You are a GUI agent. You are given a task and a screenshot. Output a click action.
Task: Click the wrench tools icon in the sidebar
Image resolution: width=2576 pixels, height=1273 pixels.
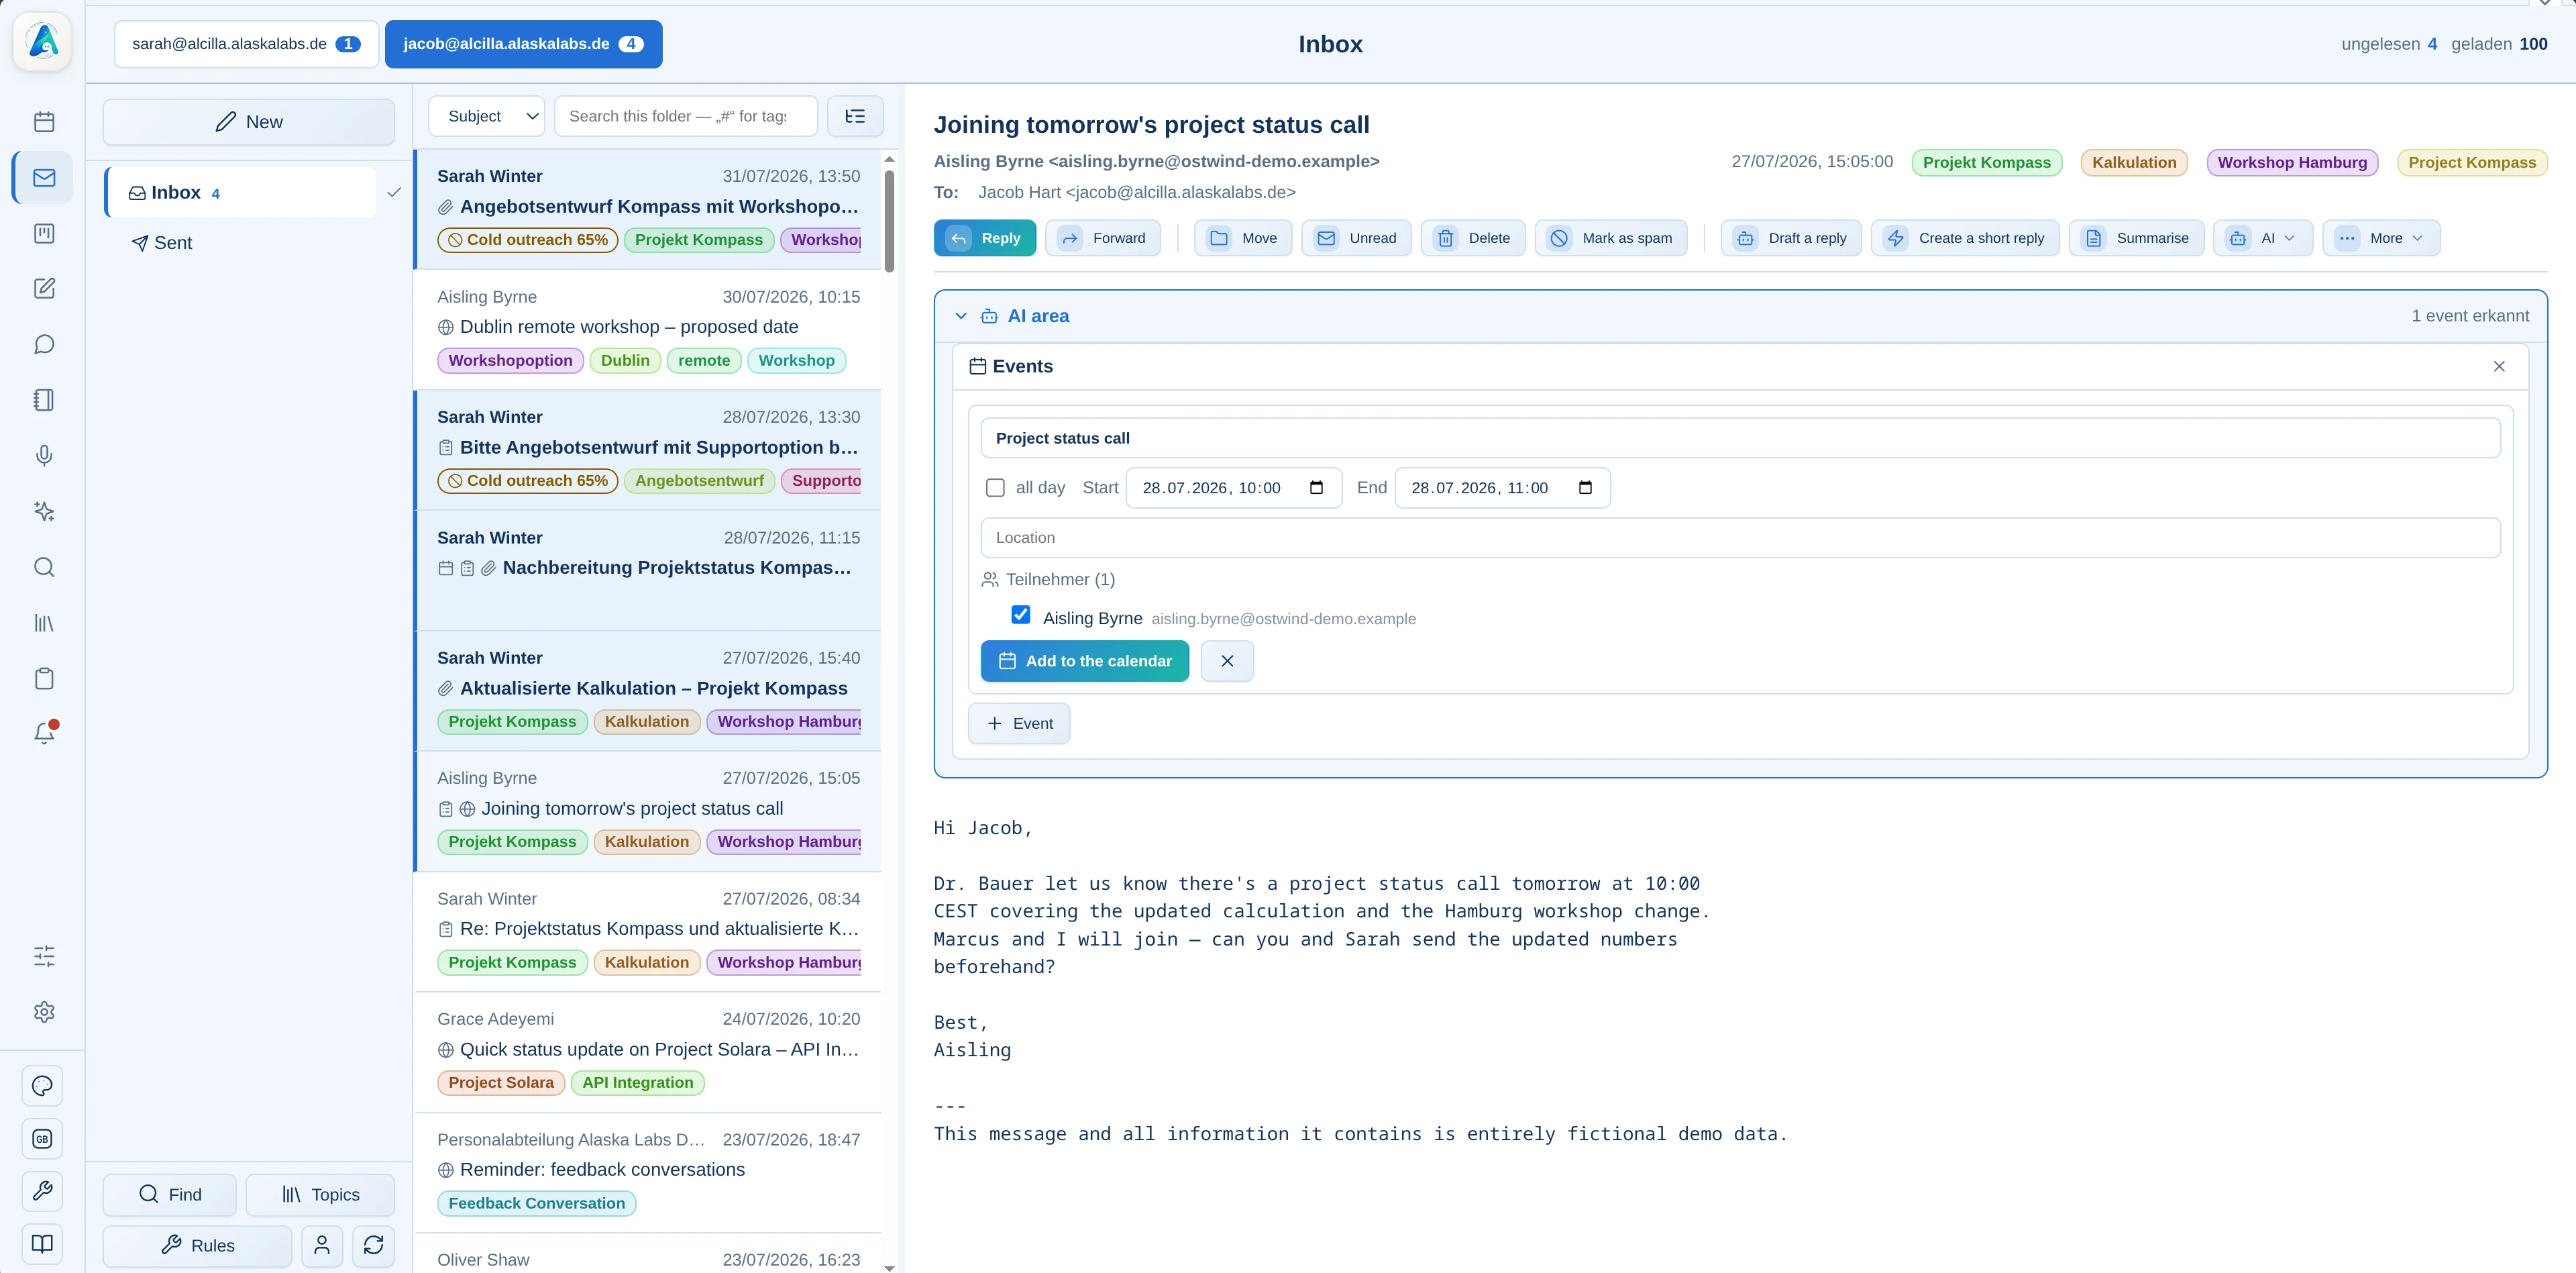tap(42, 1191)
